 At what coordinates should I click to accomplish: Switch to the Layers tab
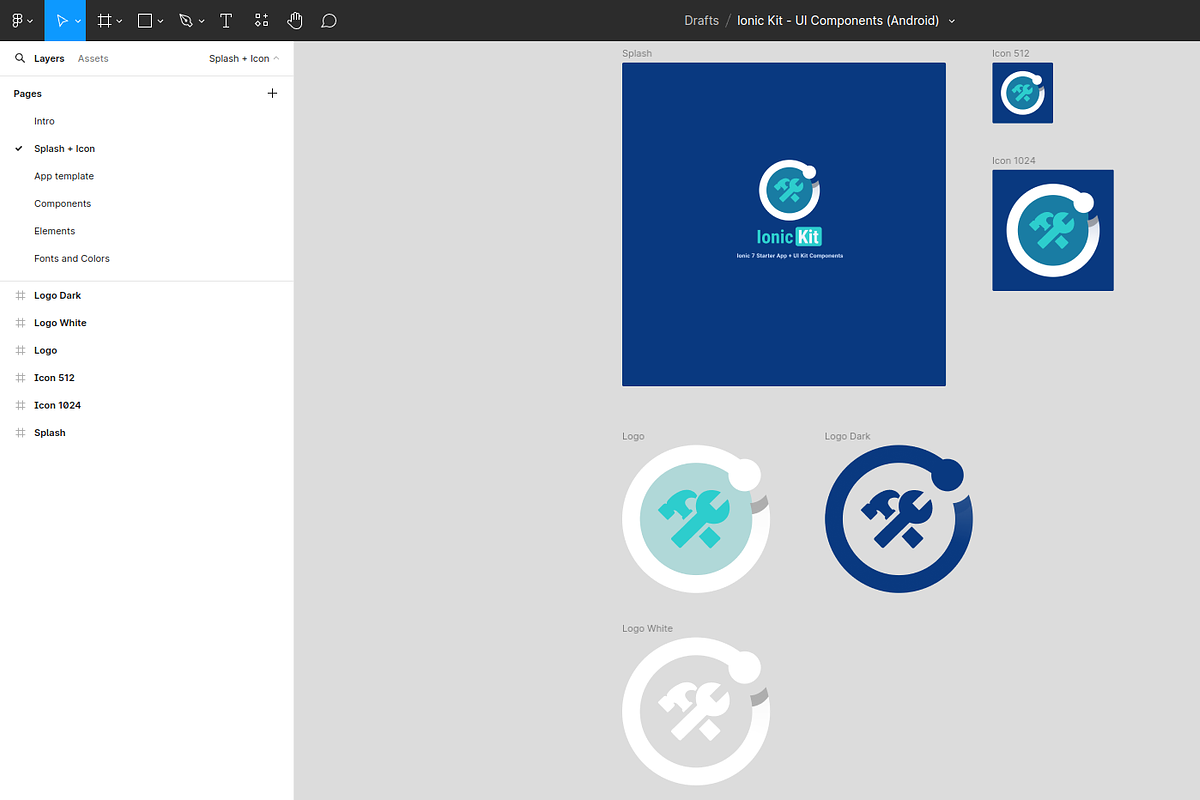pos(49,59)
